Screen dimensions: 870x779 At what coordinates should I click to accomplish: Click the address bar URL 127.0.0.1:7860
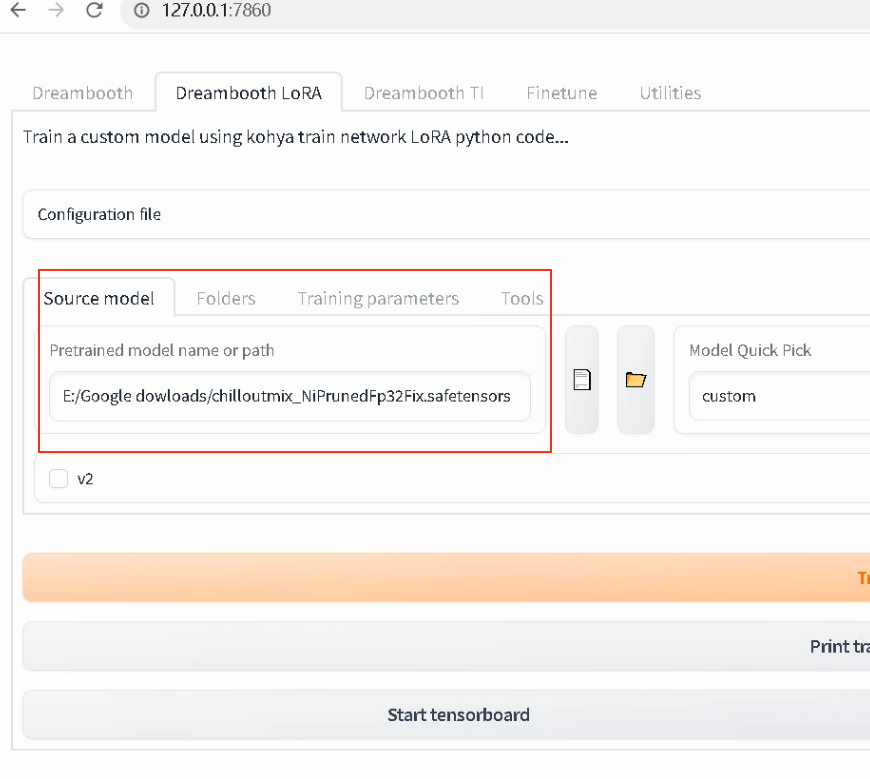(x=216, y=10)
